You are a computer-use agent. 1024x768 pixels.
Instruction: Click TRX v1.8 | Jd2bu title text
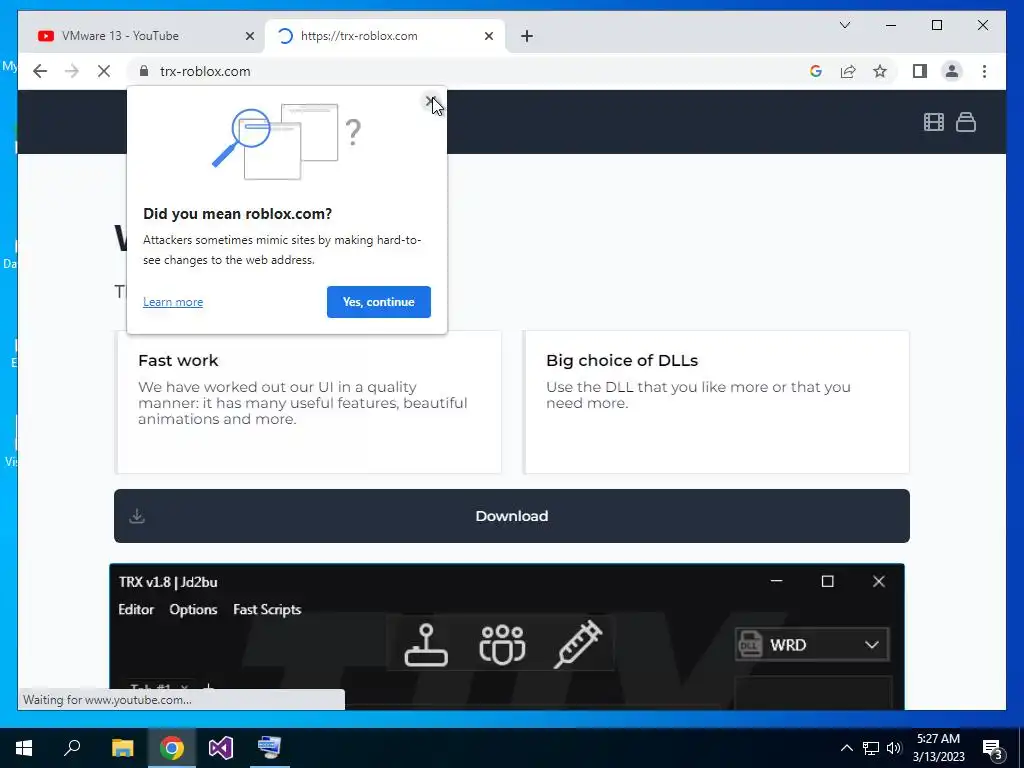click(168, 582)
